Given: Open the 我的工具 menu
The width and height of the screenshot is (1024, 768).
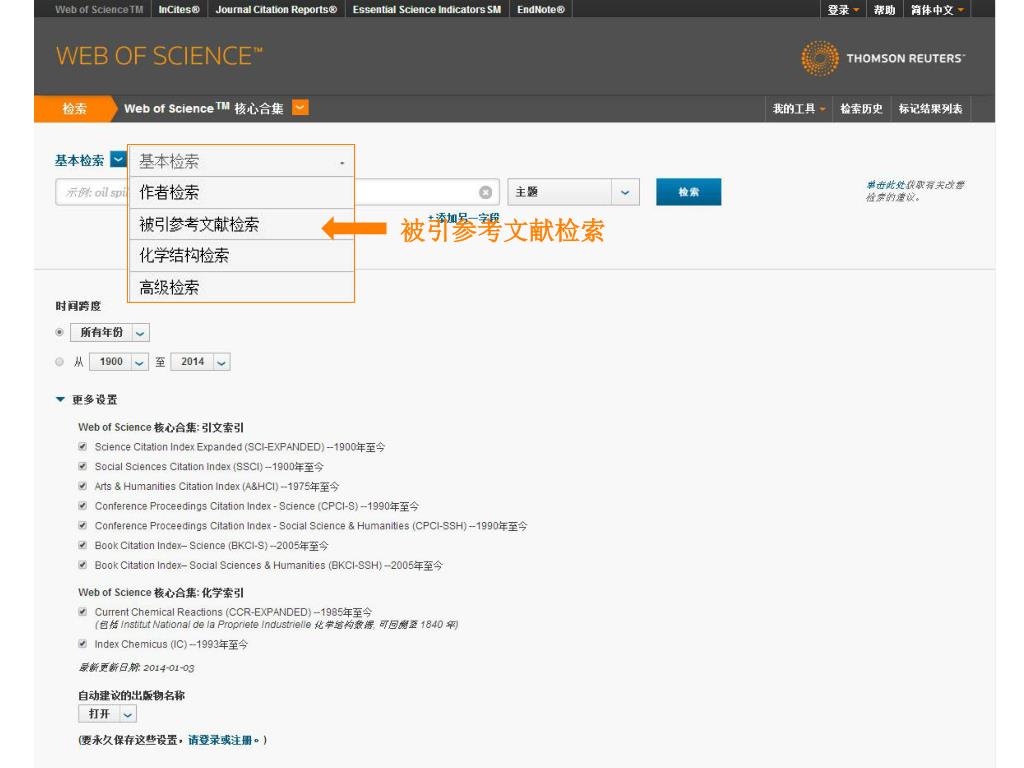Looking at the screenshot, I should tap(799, 109).
